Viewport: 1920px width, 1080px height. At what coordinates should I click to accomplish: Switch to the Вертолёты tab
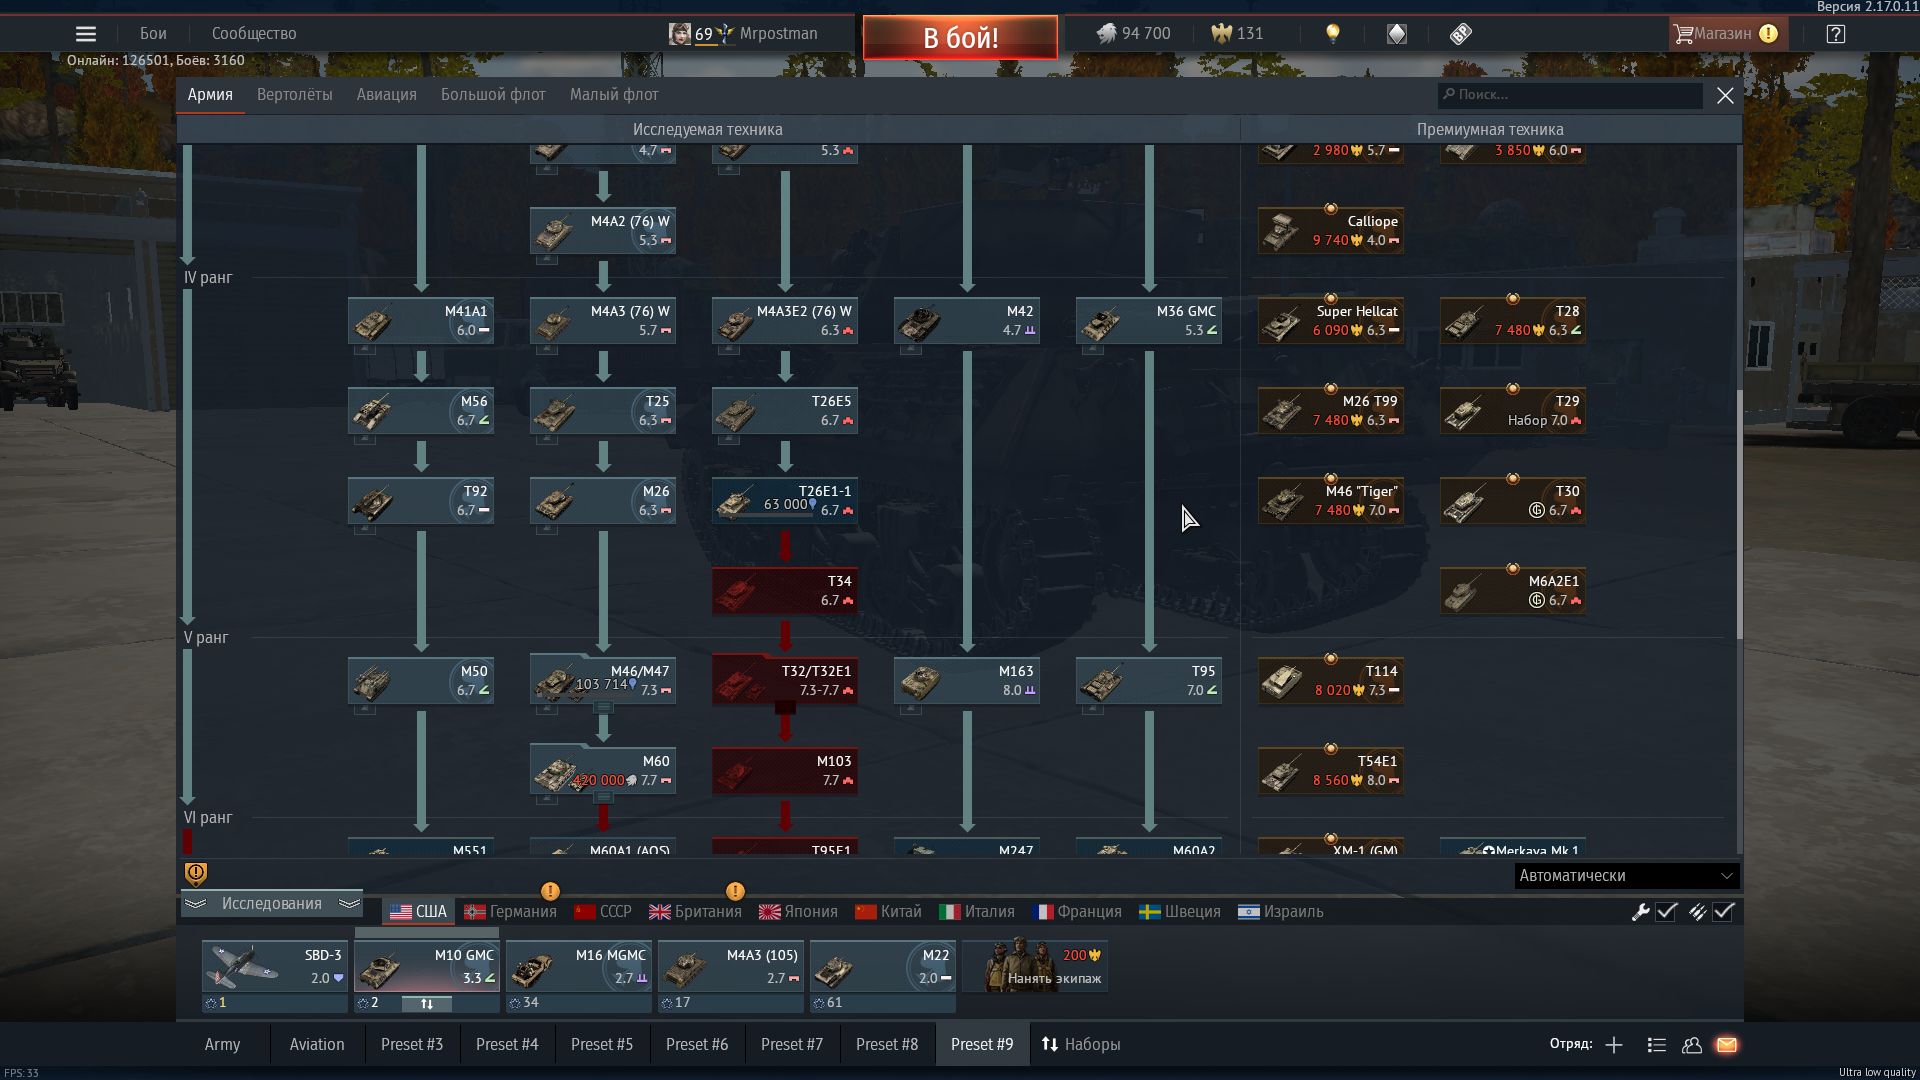(x=295, y=95)
